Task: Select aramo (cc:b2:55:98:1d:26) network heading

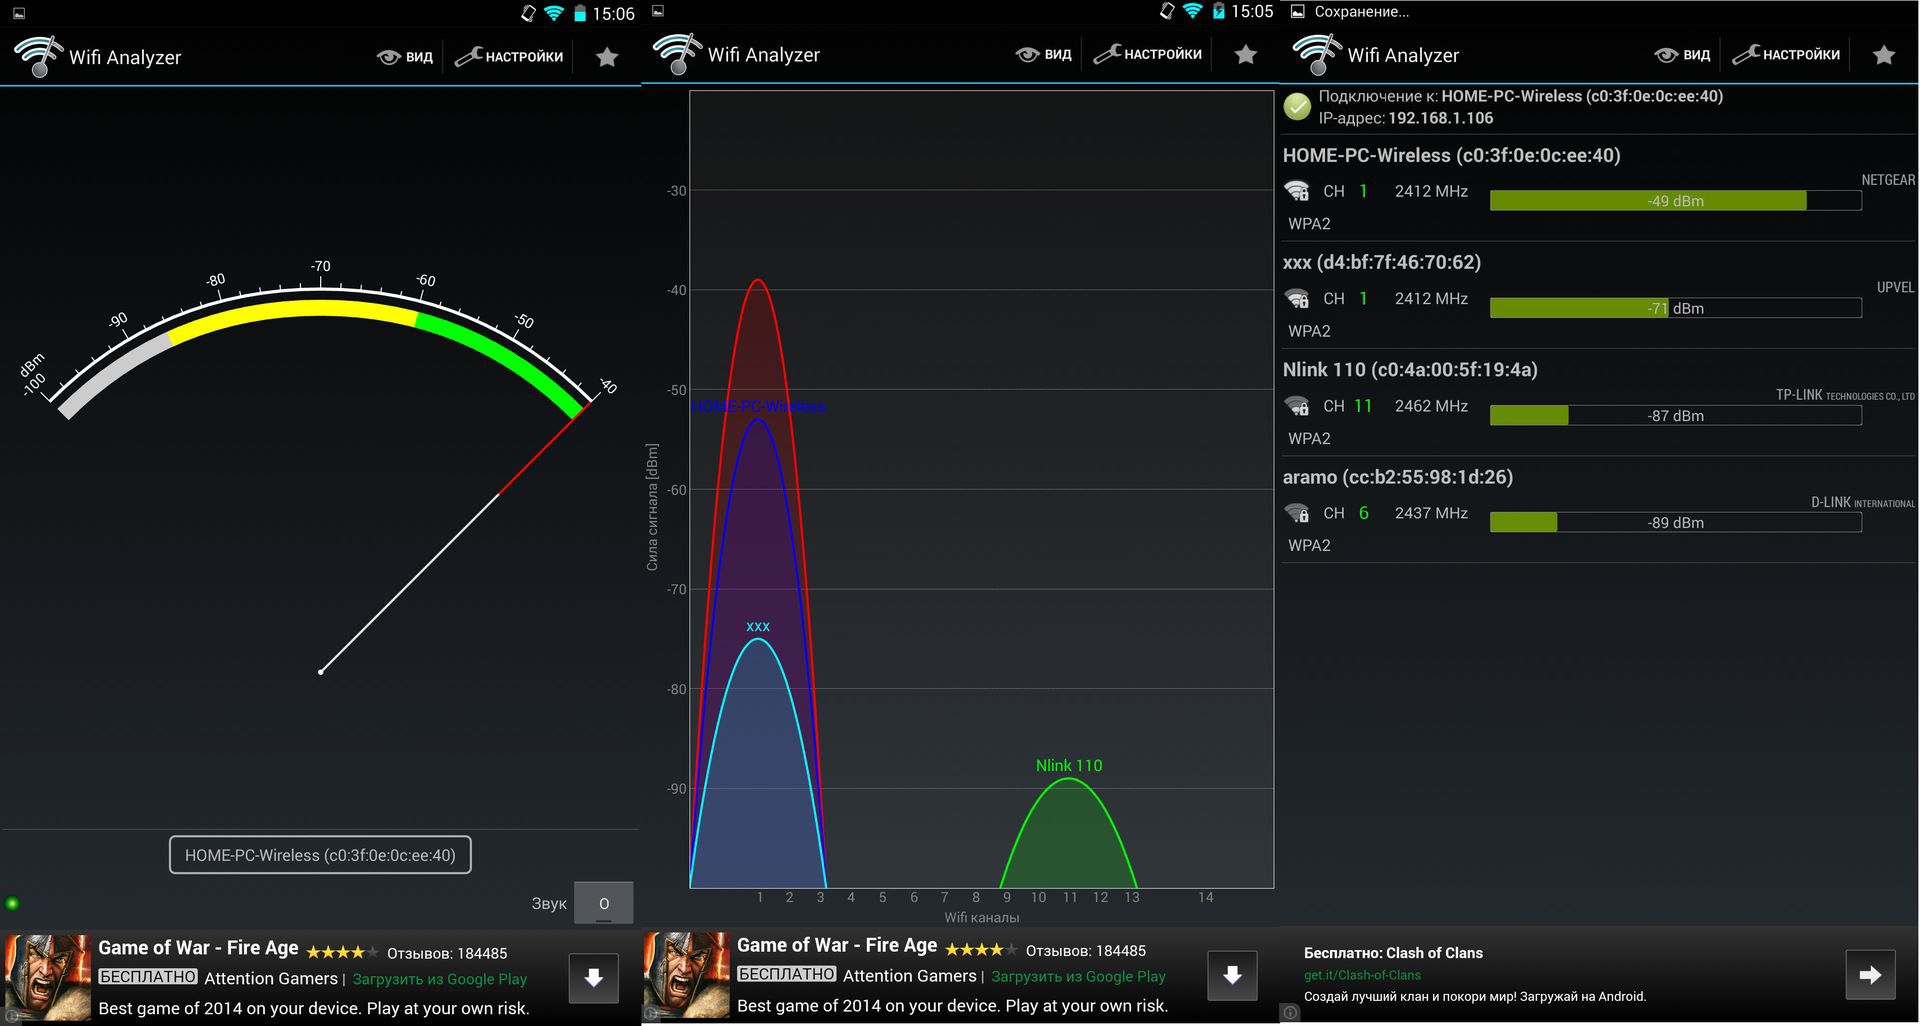Action: [x=1398, y=477]
